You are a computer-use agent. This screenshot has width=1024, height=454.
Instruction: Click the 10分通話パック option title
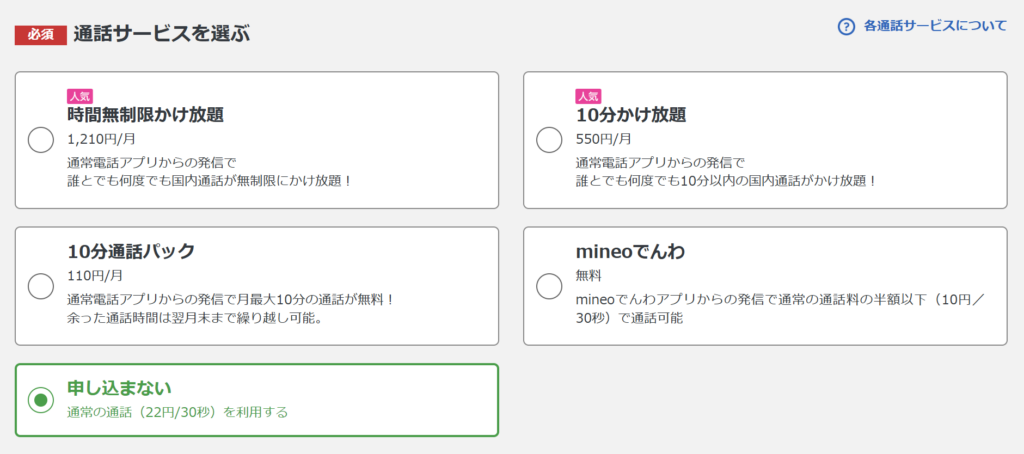131,251
